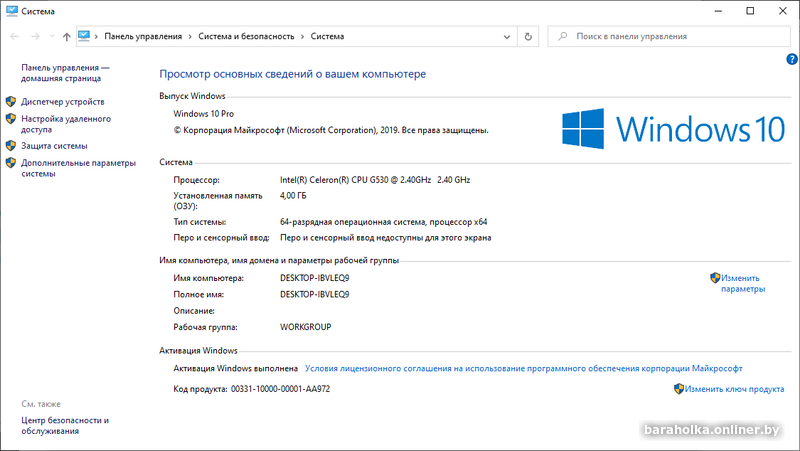Click shield icon beside Настройка удаленного доступа

click(11, 119)
